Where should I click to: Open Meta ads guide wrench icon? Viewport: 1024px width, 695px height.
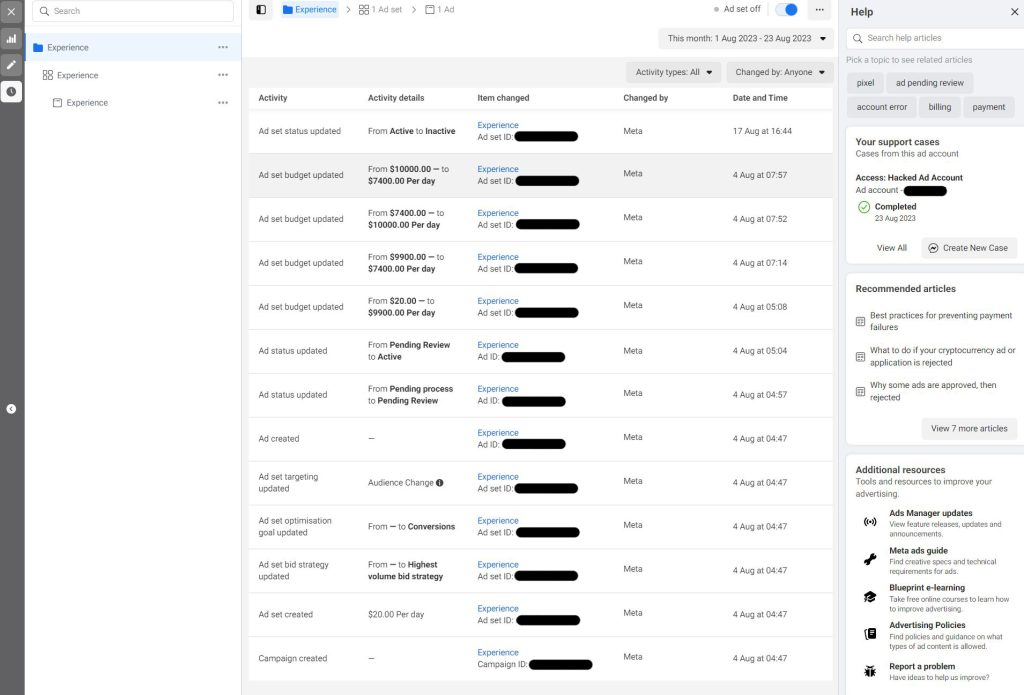pos(870,559)
